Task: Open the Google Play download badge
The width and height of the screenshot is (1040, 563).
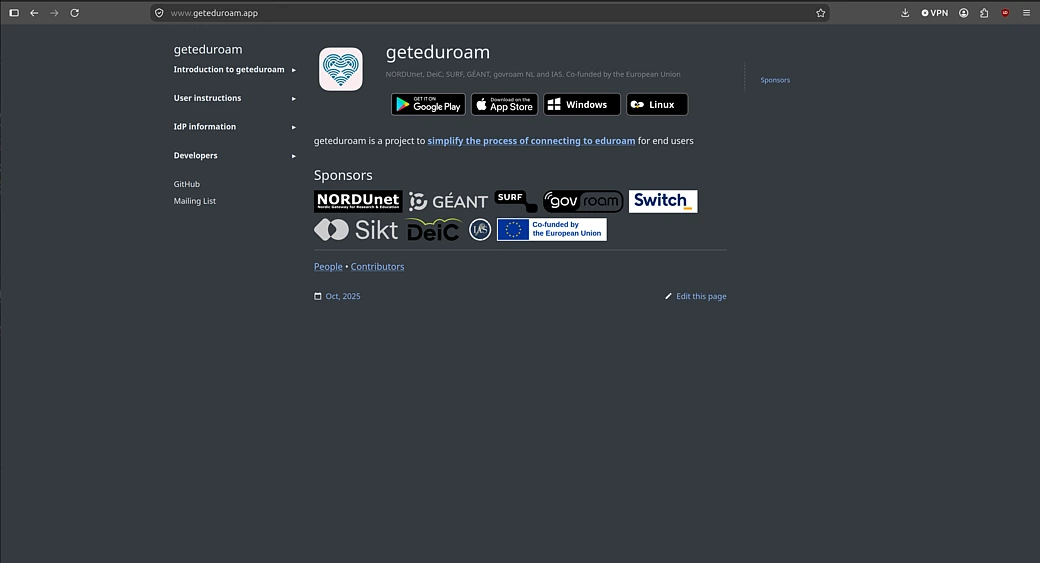Action: 428,104
